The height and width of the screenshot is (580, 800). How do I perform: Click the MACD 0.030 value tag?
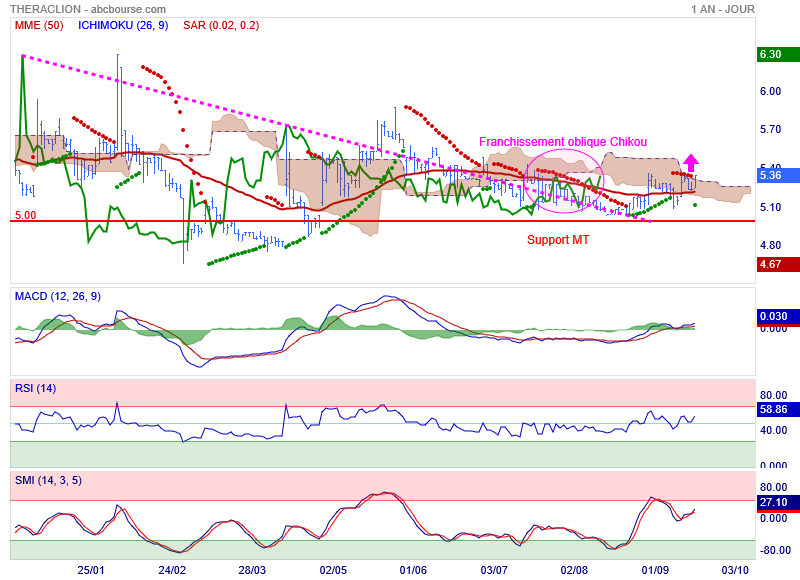click(778, 316)
